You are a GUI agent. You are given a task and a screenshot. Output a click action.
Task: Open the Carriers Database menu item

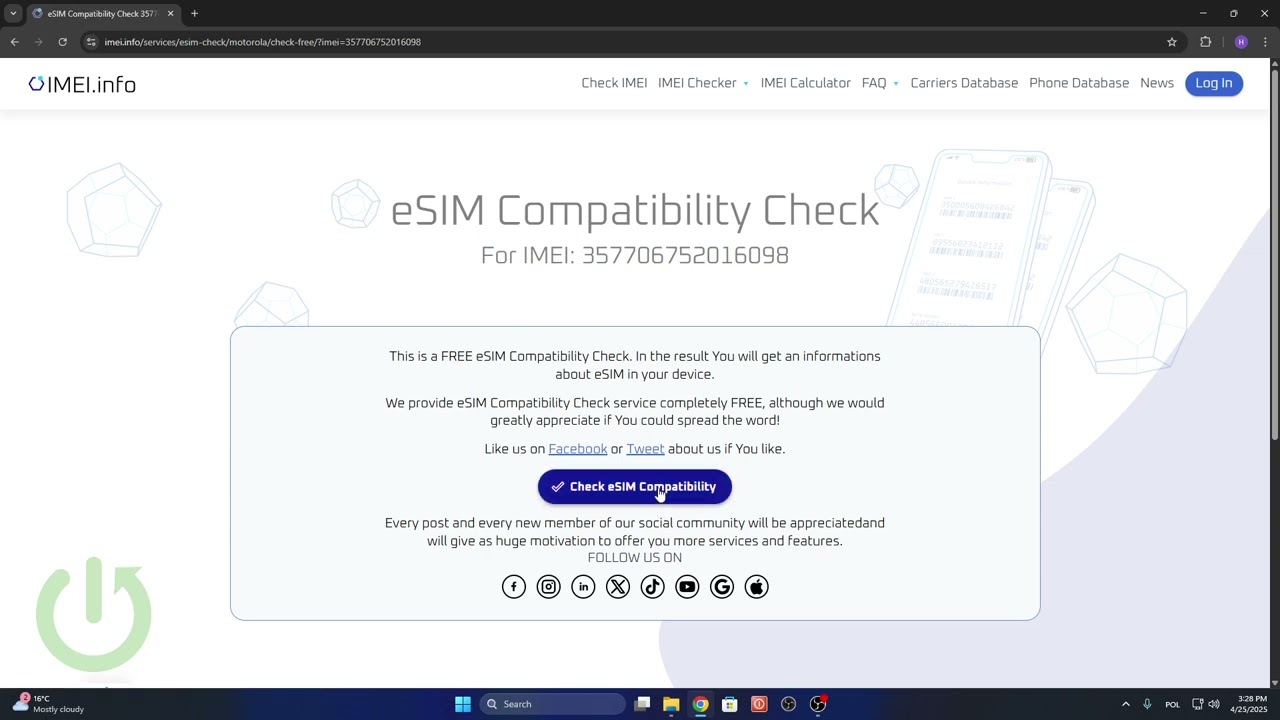point(964,83)
